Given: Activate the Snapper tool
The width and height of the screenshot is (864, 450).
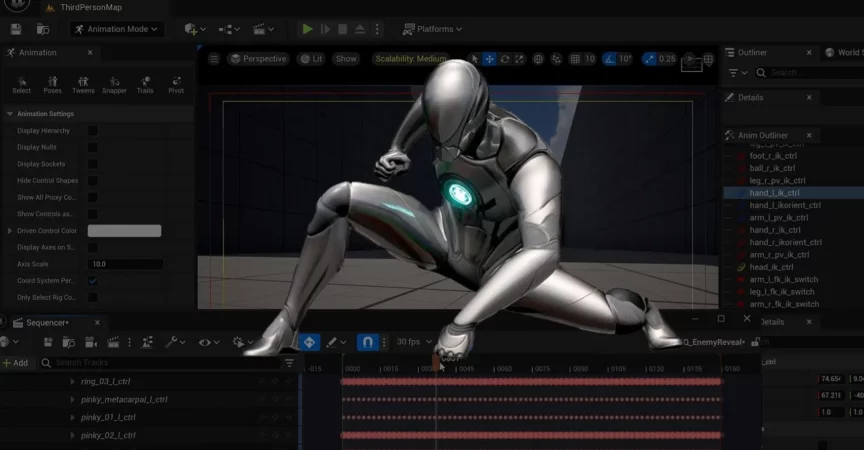Looking at the screenshot, I should [114, 84].
